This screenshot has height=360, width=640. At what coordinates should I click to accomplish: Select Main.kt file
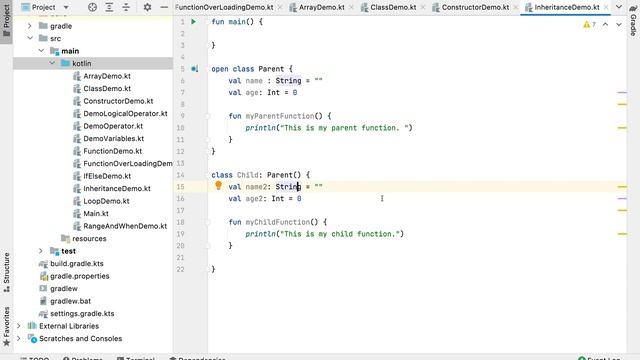coord(96,213)
